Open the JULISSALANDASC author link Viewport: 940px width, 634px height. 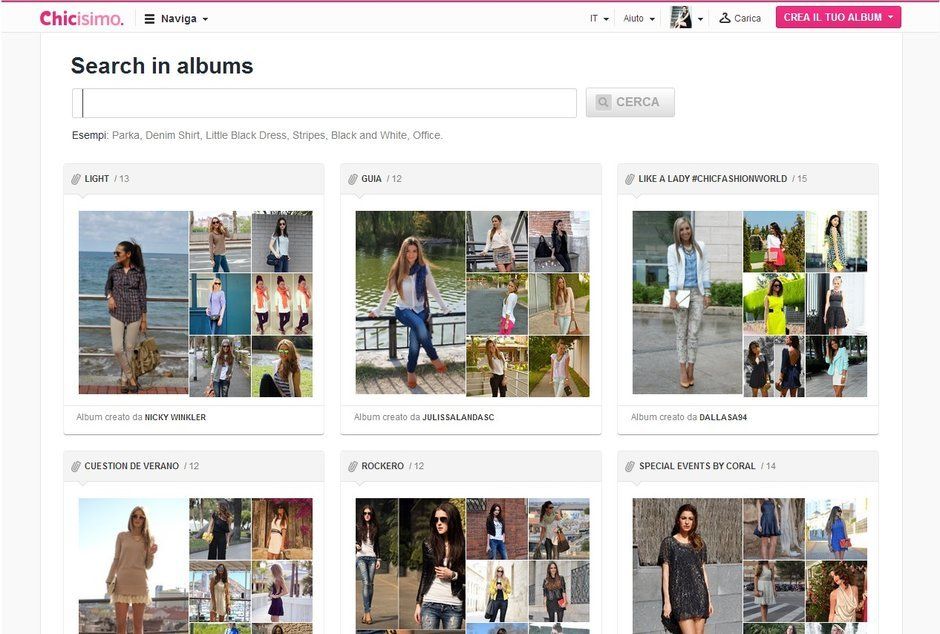(x=458, y=417)
